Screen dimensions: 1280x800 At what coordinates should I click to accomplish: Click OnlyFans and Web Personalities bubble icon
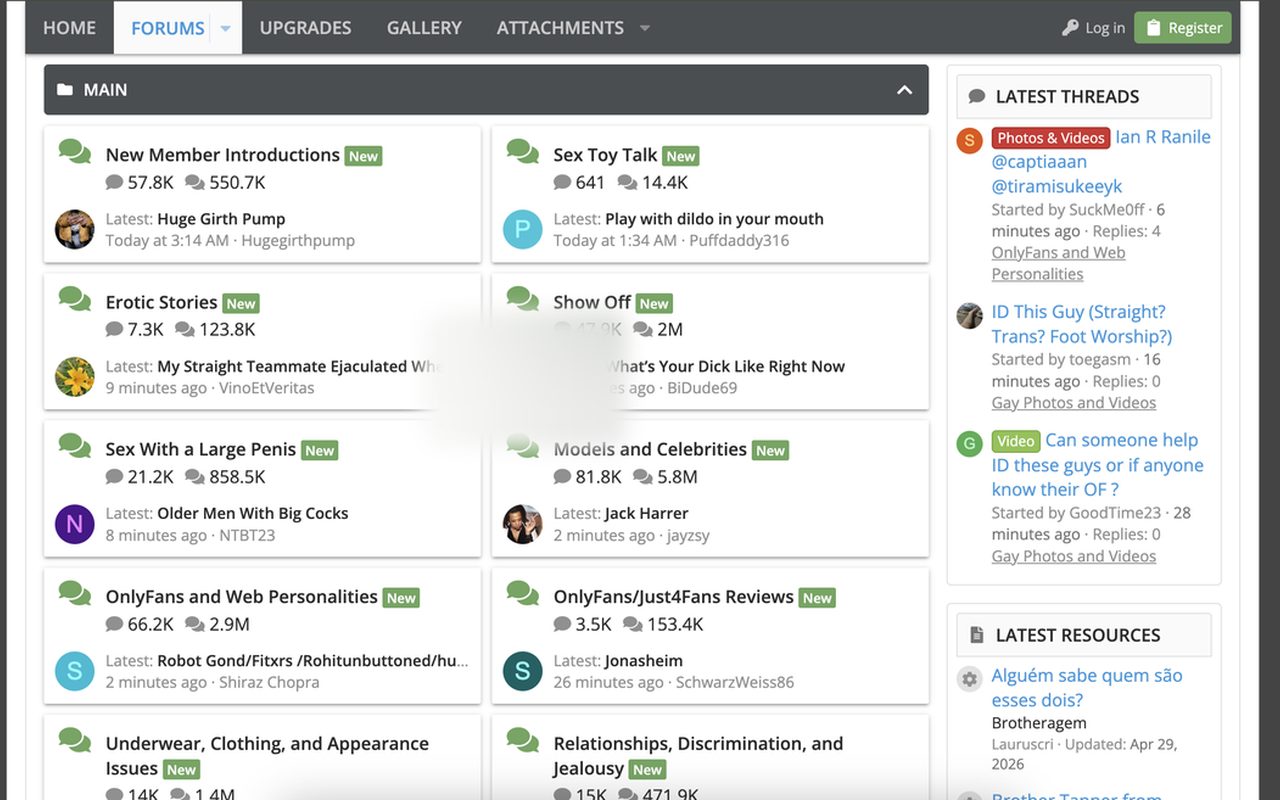pos(75,592)
